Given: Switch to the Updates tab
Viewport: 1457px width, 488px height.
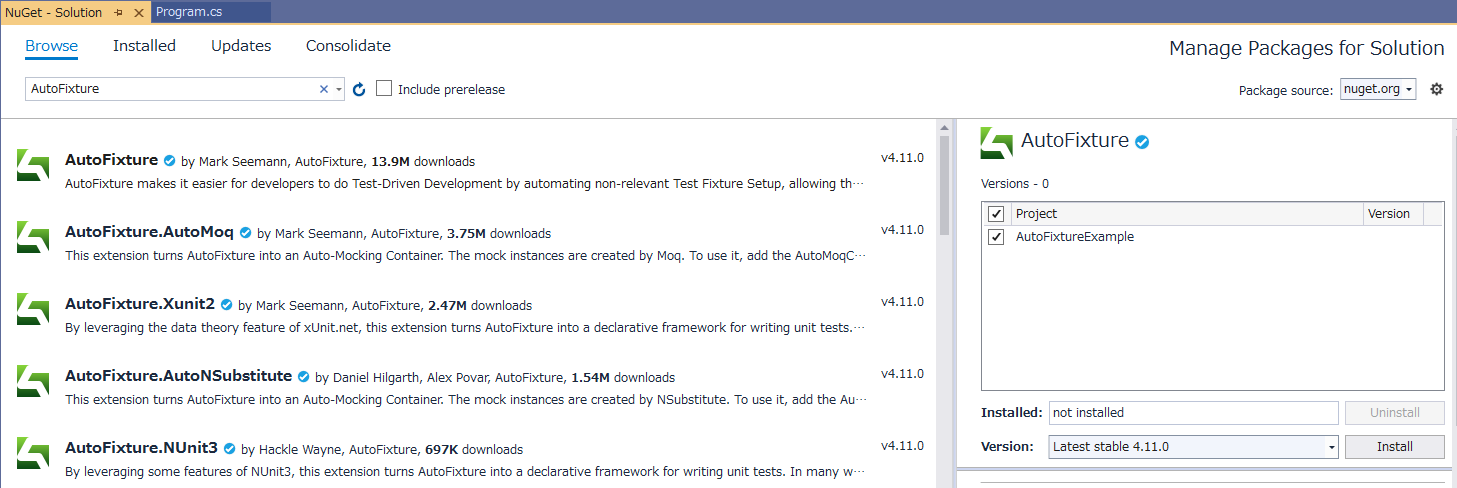Looking at the screenshot, I should click(x=241, y=46).
